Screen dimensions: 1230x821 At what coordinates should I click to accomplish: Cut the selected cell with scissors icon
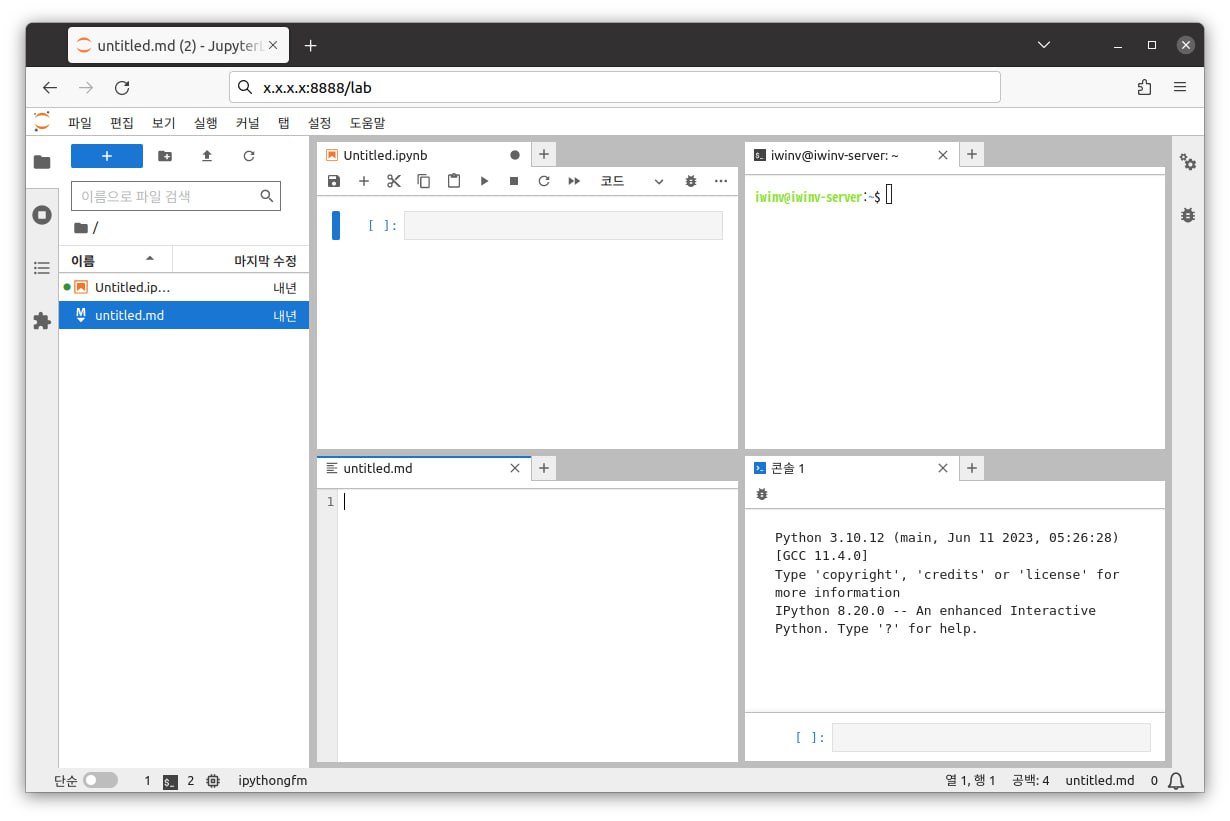pyautogui.click(x=394, y=181)
